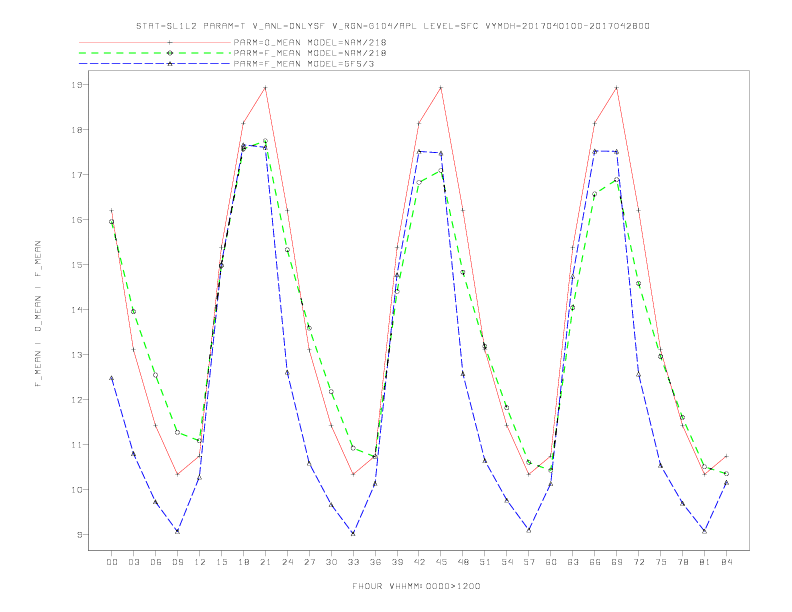
Task: Click y-axis tick label 10
Action: click(x=76, y=490)
